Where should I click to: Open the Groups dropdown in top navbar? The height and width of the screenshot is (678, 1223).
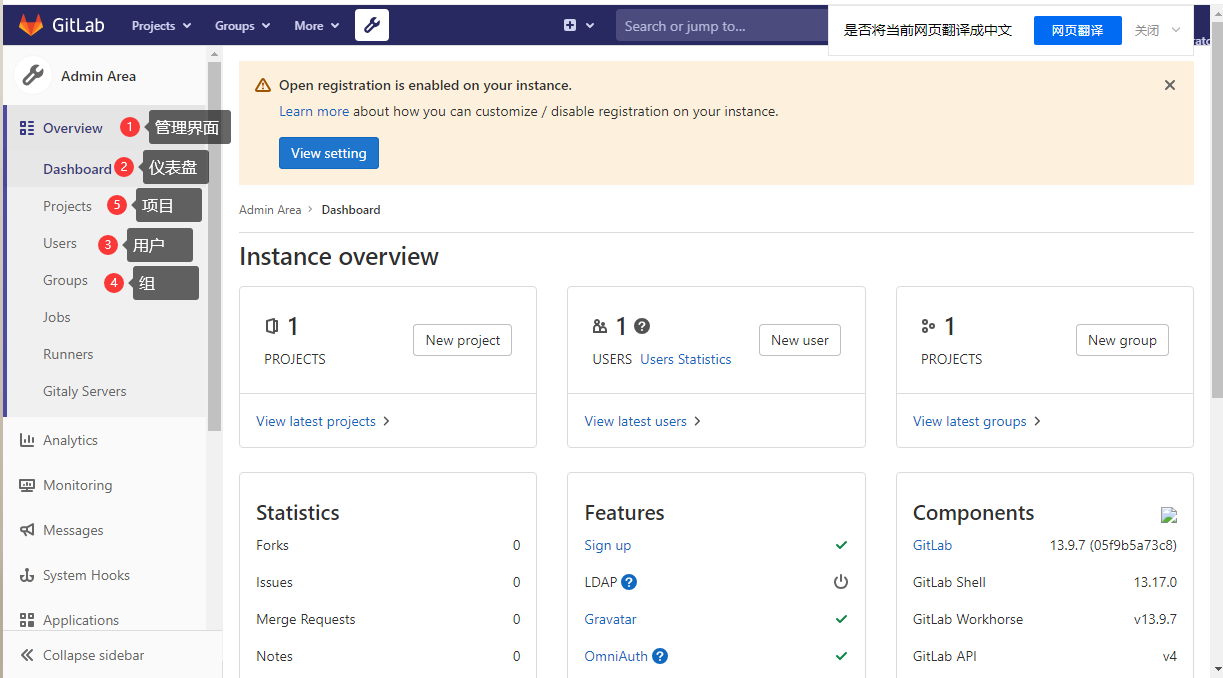click(242, 26)
